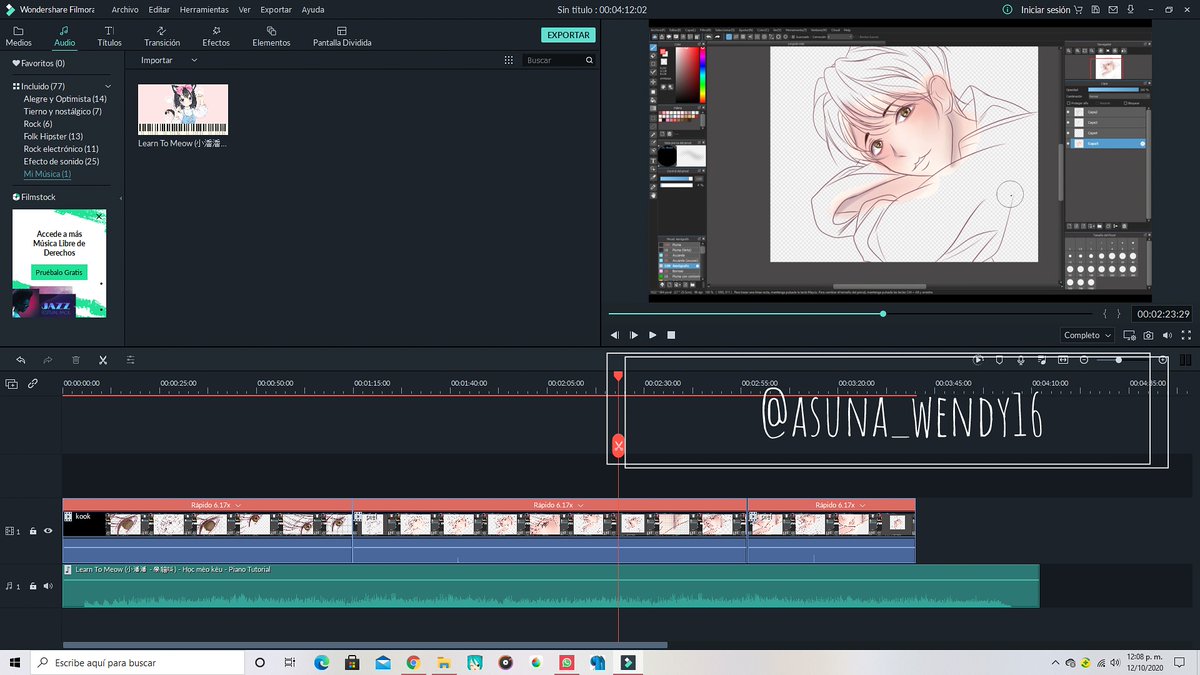Click Iniciar sesión link
The width and height of the screenshot is (1200, 675).
pos(1044,9)
